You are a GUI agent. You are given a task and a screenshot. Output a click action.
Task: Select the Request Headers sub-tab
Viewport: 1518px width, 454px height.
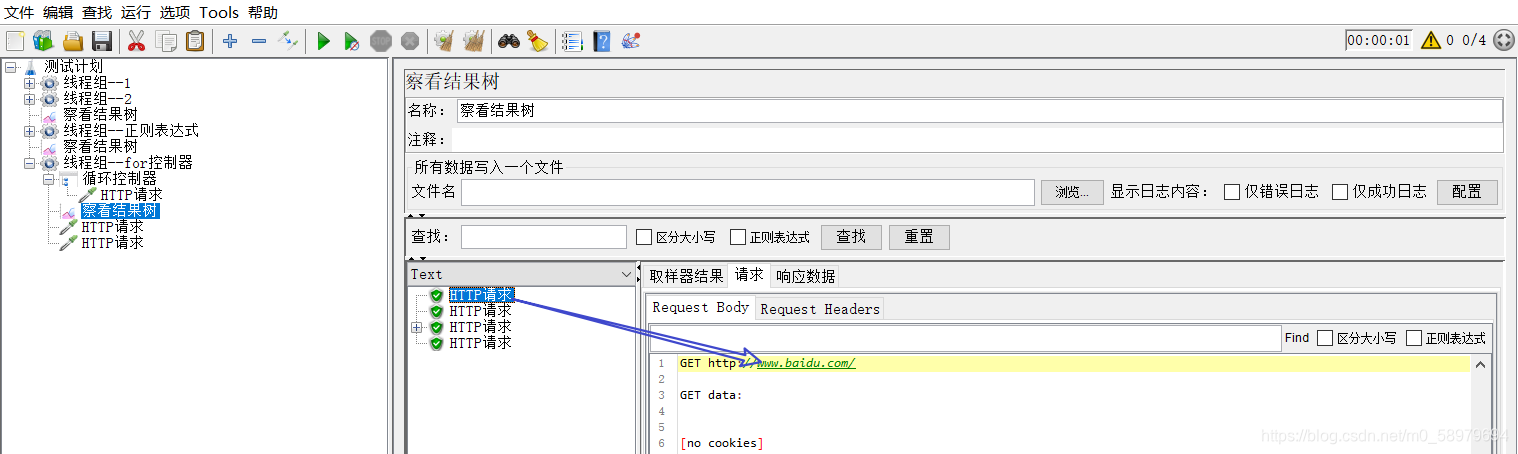coord(820,309)
